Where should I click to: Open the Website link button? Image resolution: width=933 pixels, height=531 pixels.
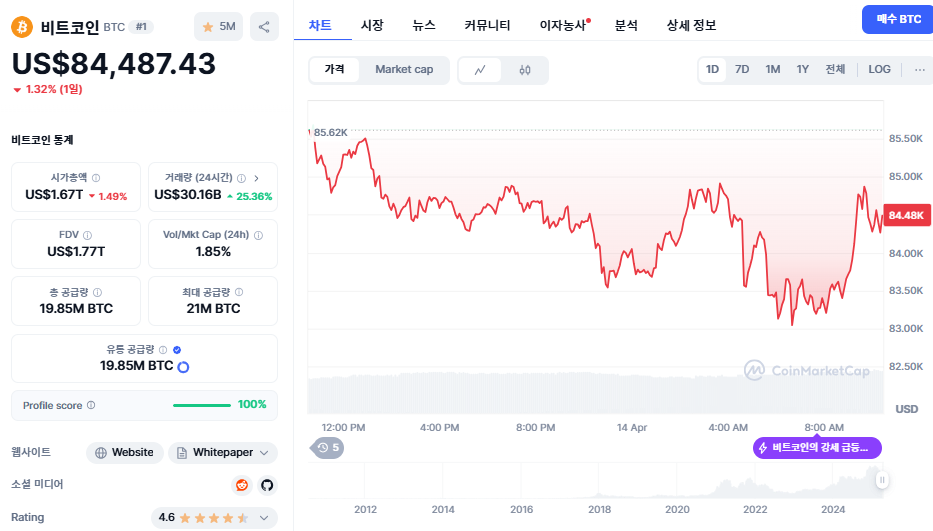pos(125,452)
